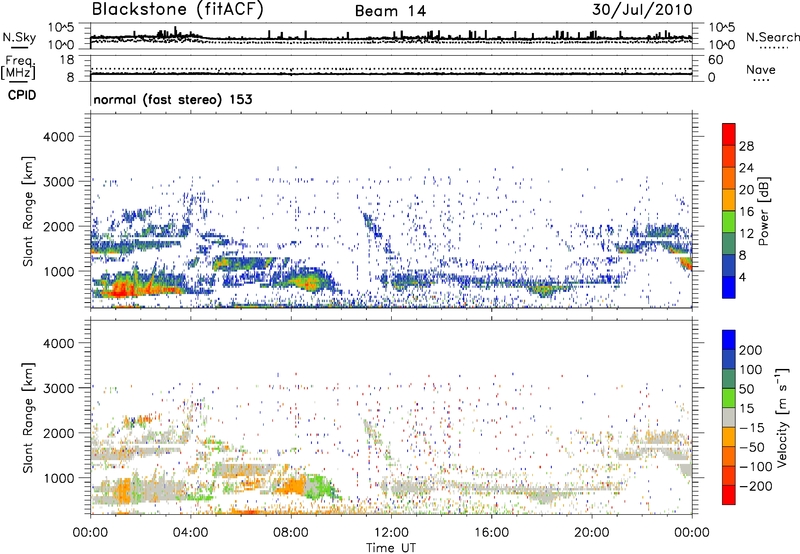Click the 28 tick label on Power colorbar
This screenshot has width=800, height=554.
pos(746,146)
